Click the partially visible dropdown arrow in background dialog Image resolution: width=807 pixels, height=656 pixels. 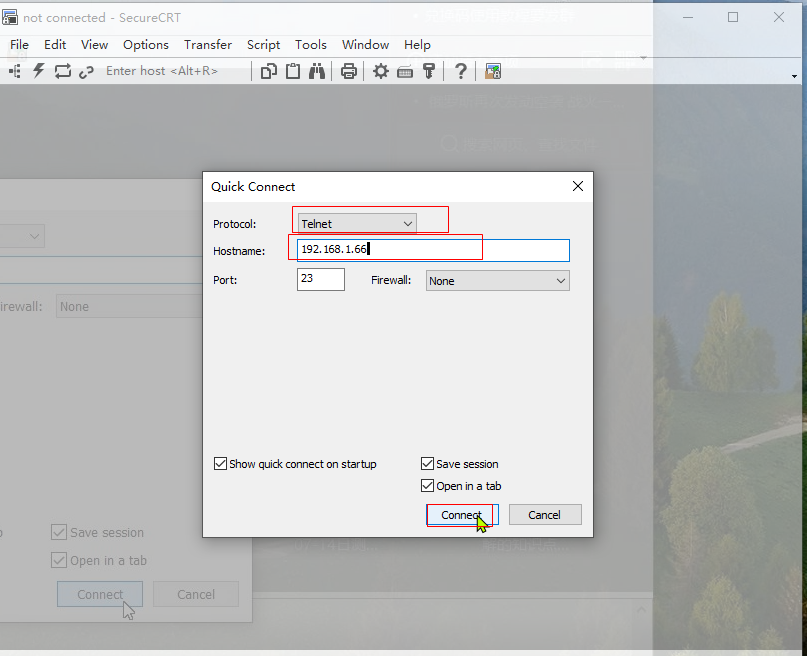(34, 236)
